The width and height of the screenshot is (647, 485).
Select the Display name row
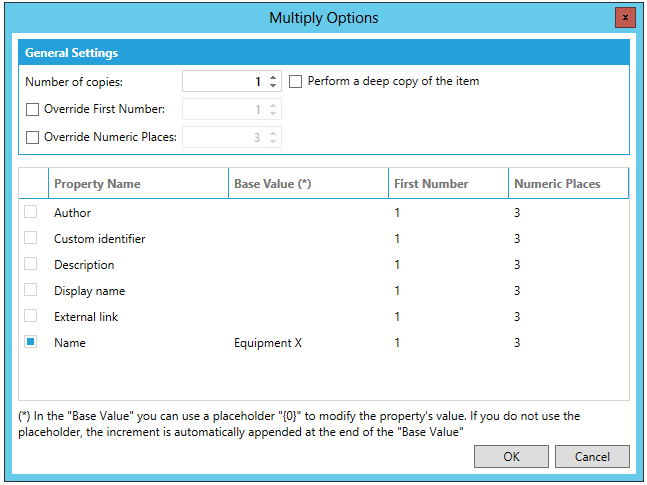pyautogui.click(x=89, y=291)
